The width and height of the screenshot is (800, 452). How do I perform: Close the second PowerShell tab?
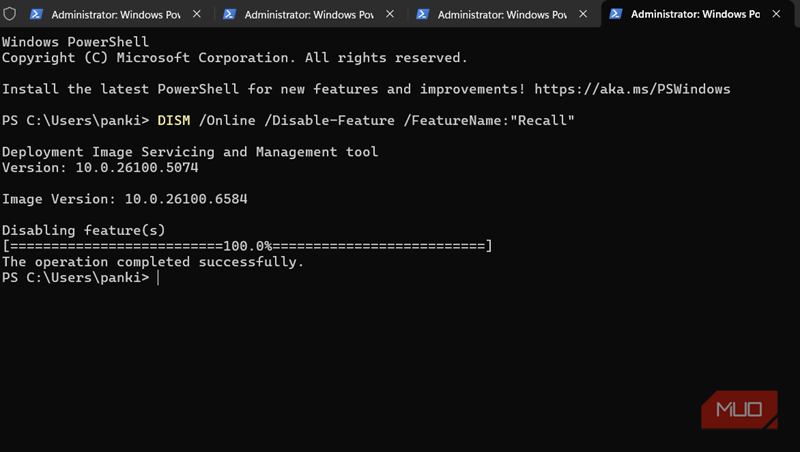point(390,14)
